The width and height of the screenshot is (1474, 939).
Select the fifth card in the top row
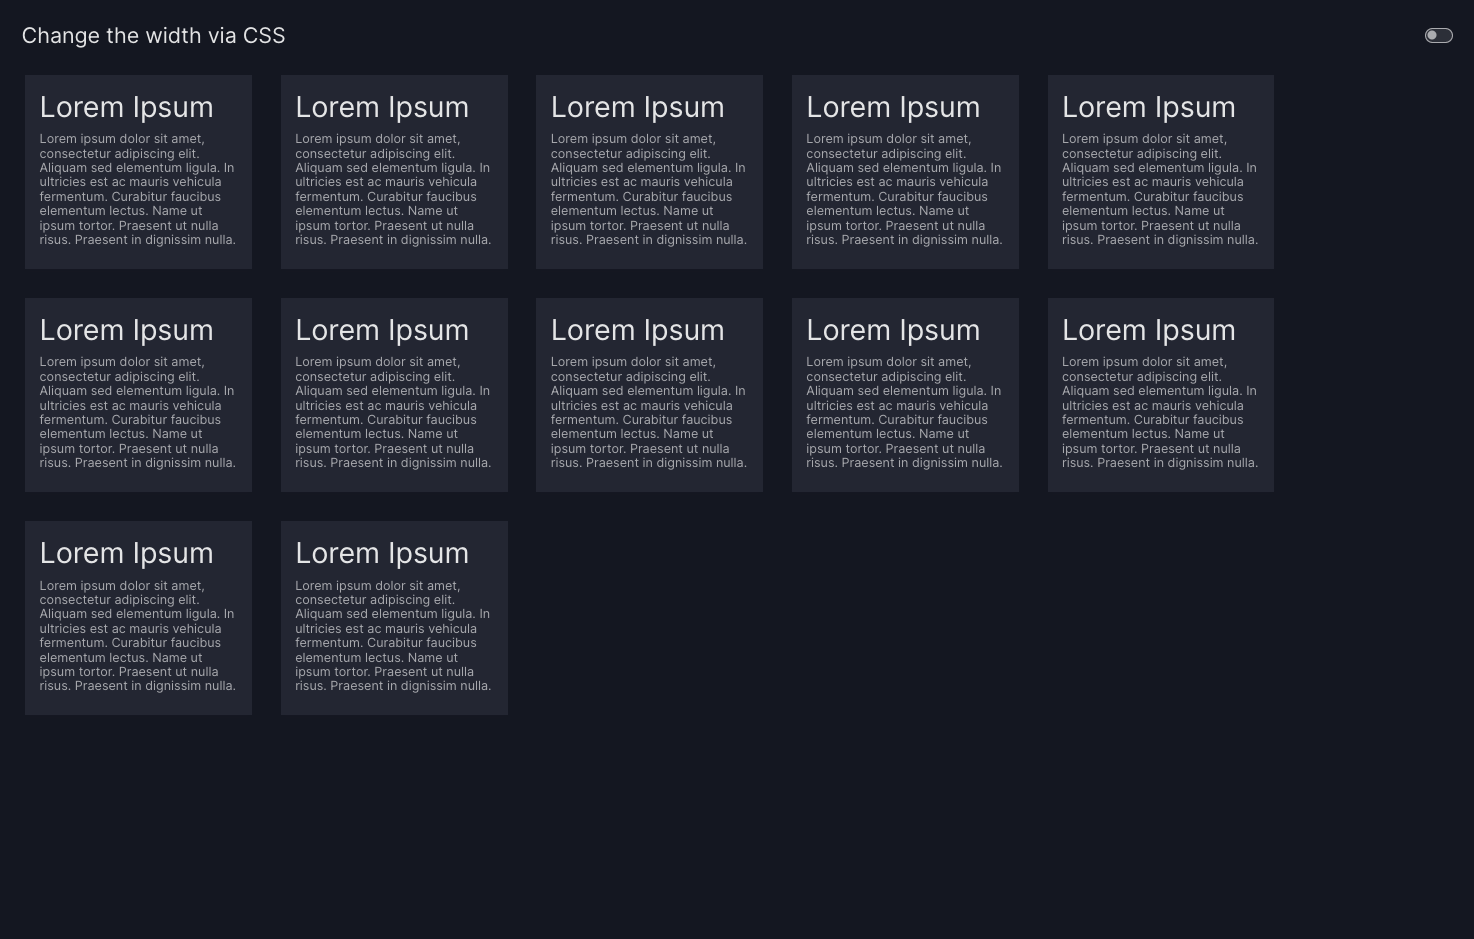pos(1160,172)
